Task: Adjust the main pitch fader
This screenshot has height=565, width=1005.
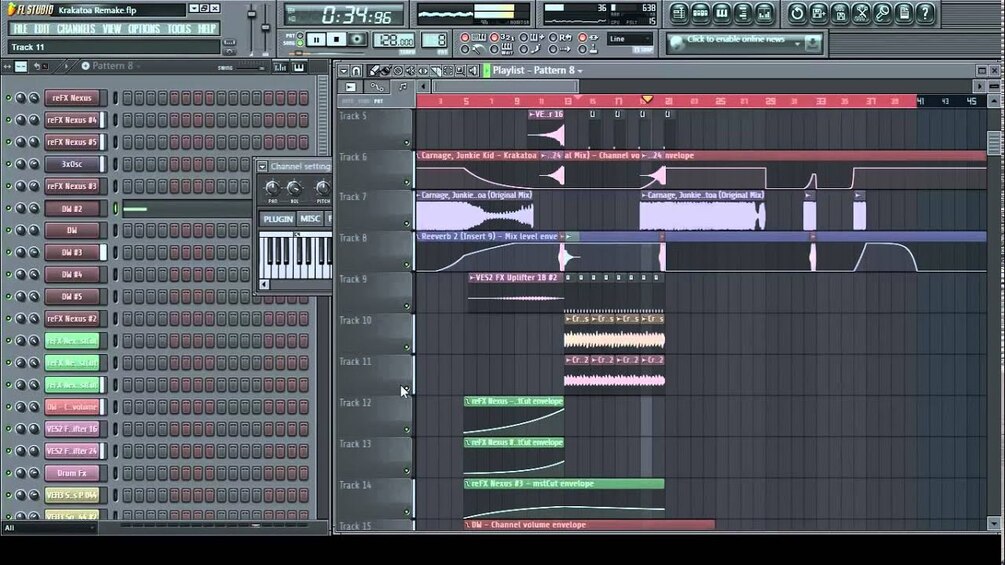Action: pos(265,26)
